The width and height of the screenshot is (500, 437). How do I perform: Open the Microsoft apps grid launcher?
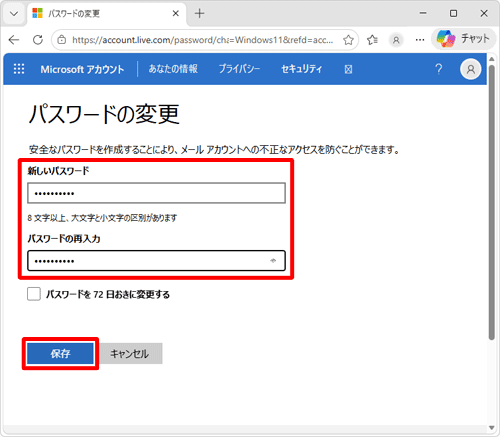[x=19, y=69]
